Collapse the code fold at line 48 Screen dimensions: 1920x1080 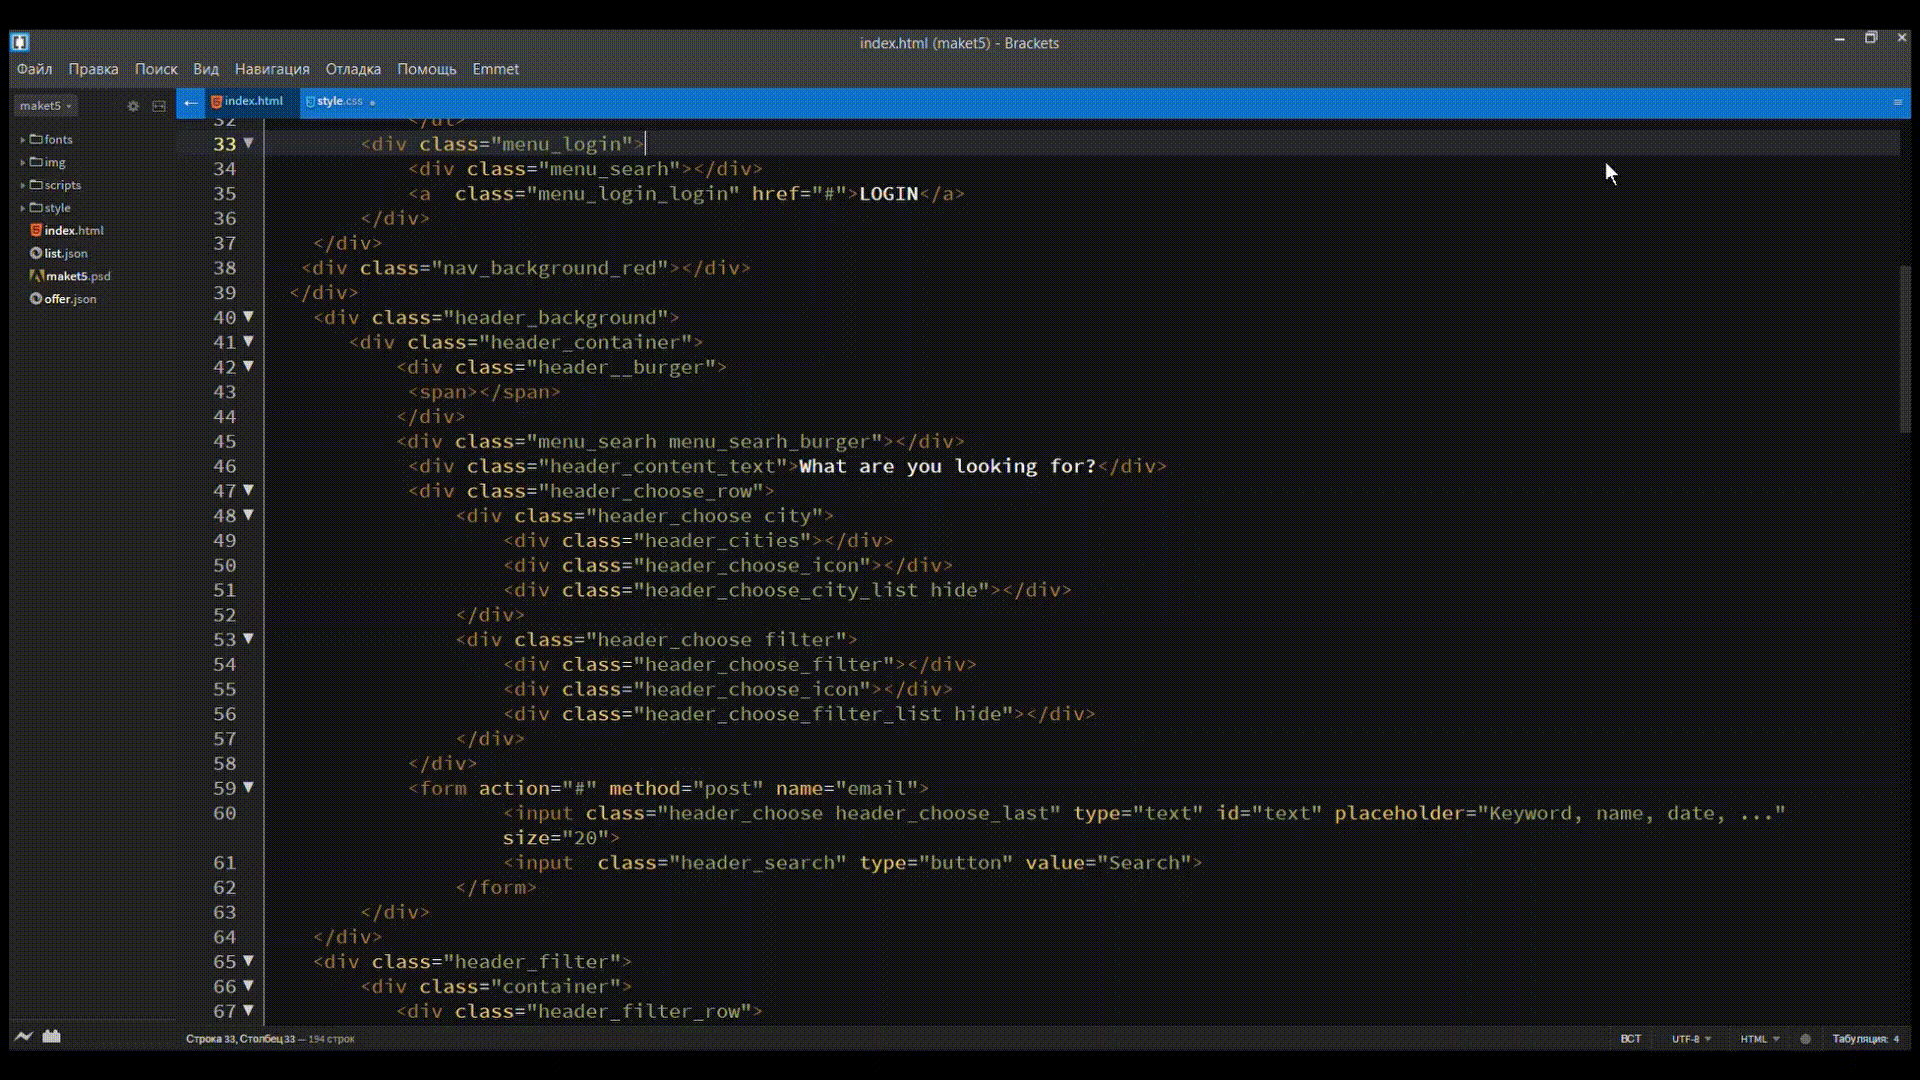(249, 515)
